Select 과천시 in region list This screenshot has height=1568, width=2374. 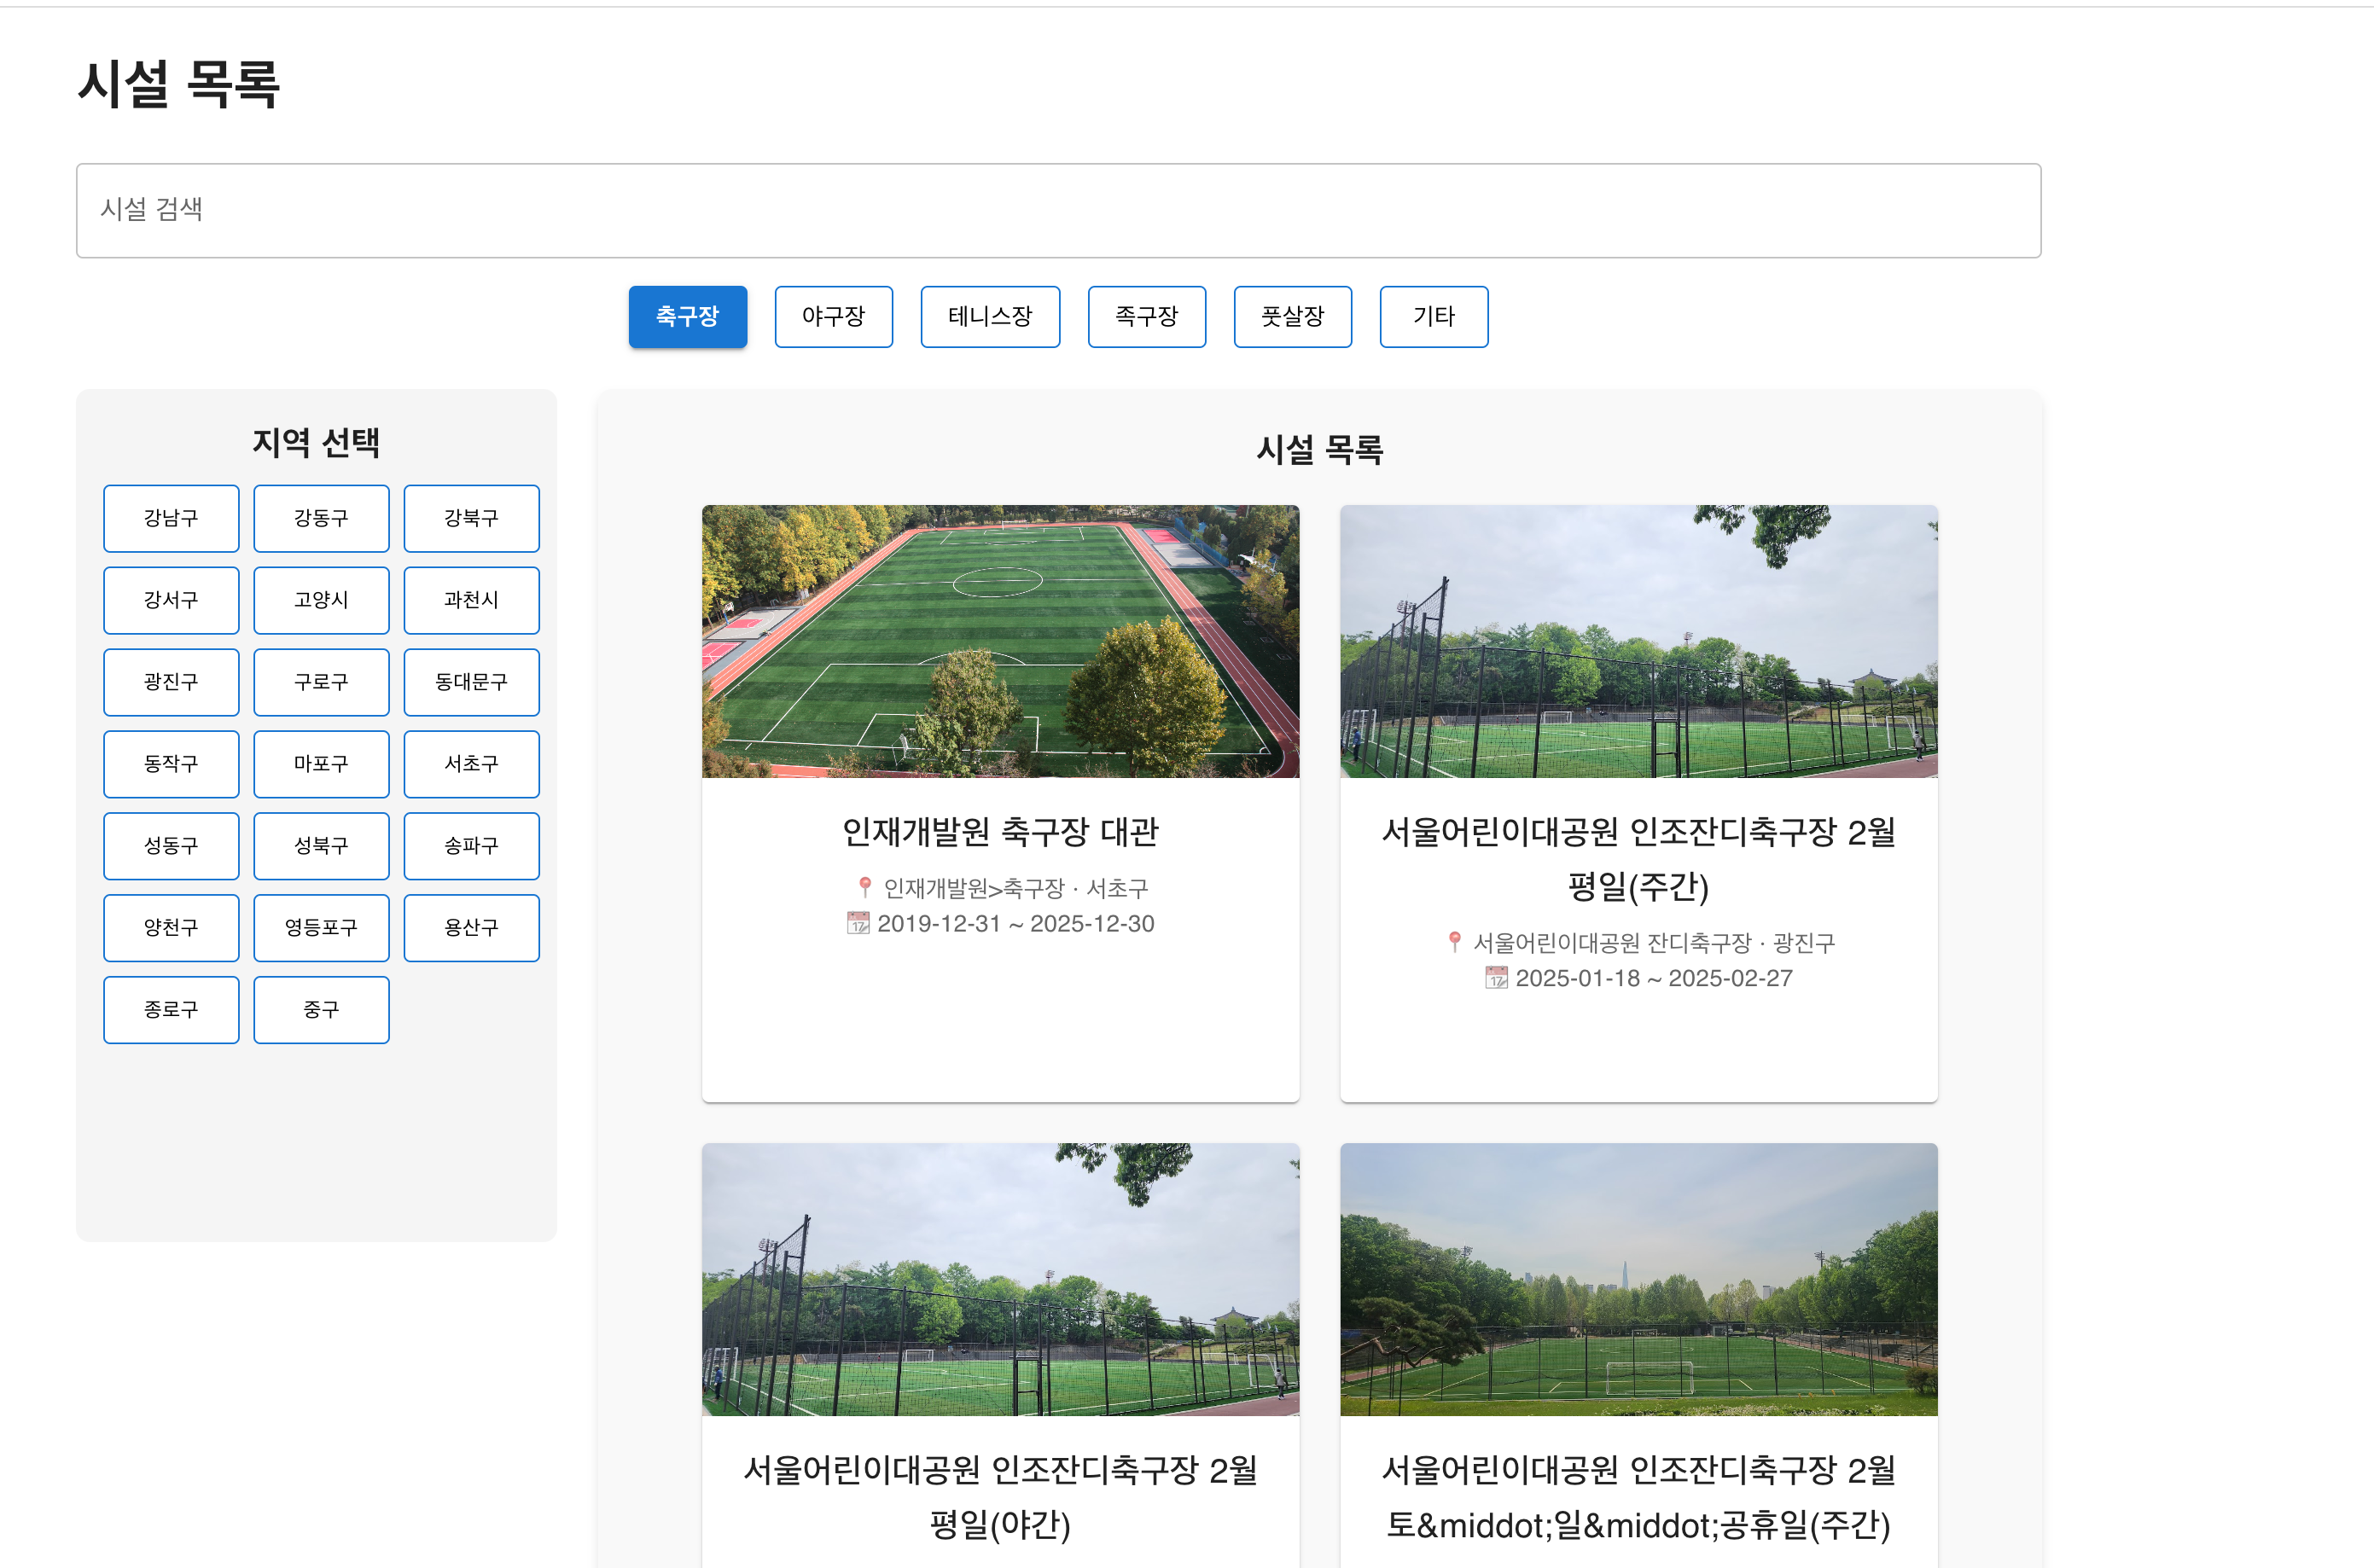[471, 600]
